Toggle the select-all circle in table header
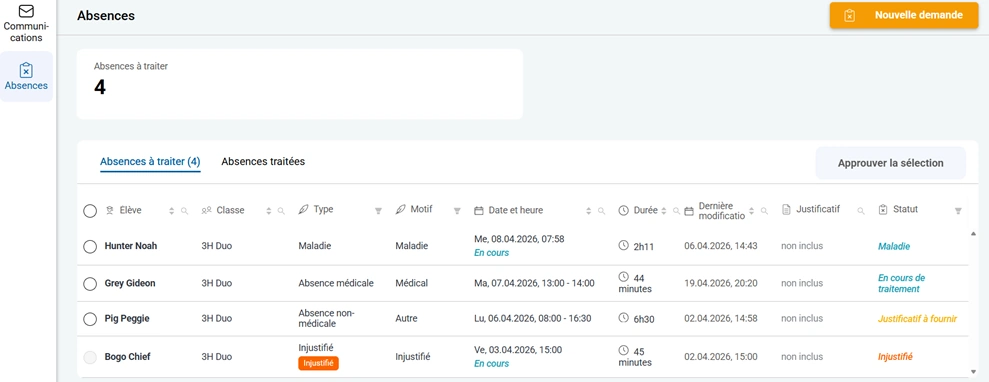 (90, 211)
